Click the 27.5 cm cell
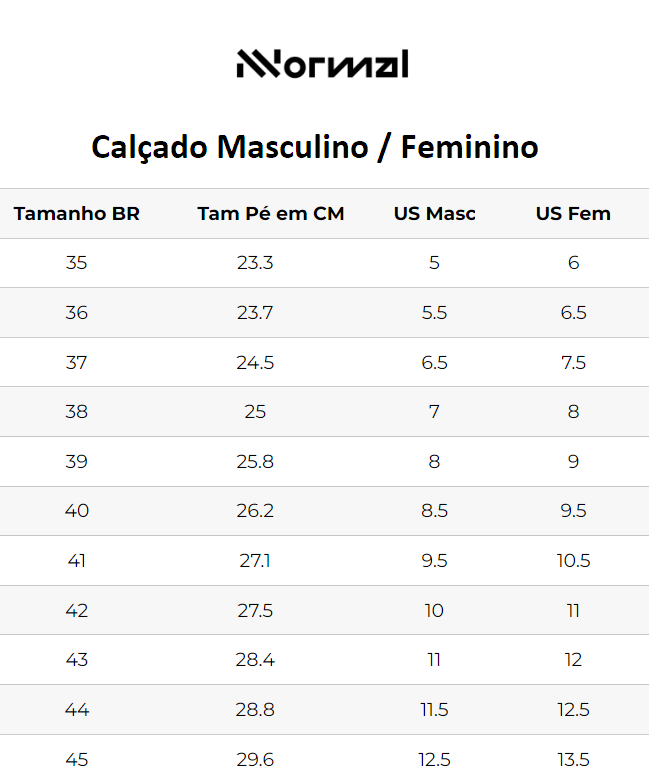Image resolution: width=649 pixels, height=783 pixels. (255, 610)
